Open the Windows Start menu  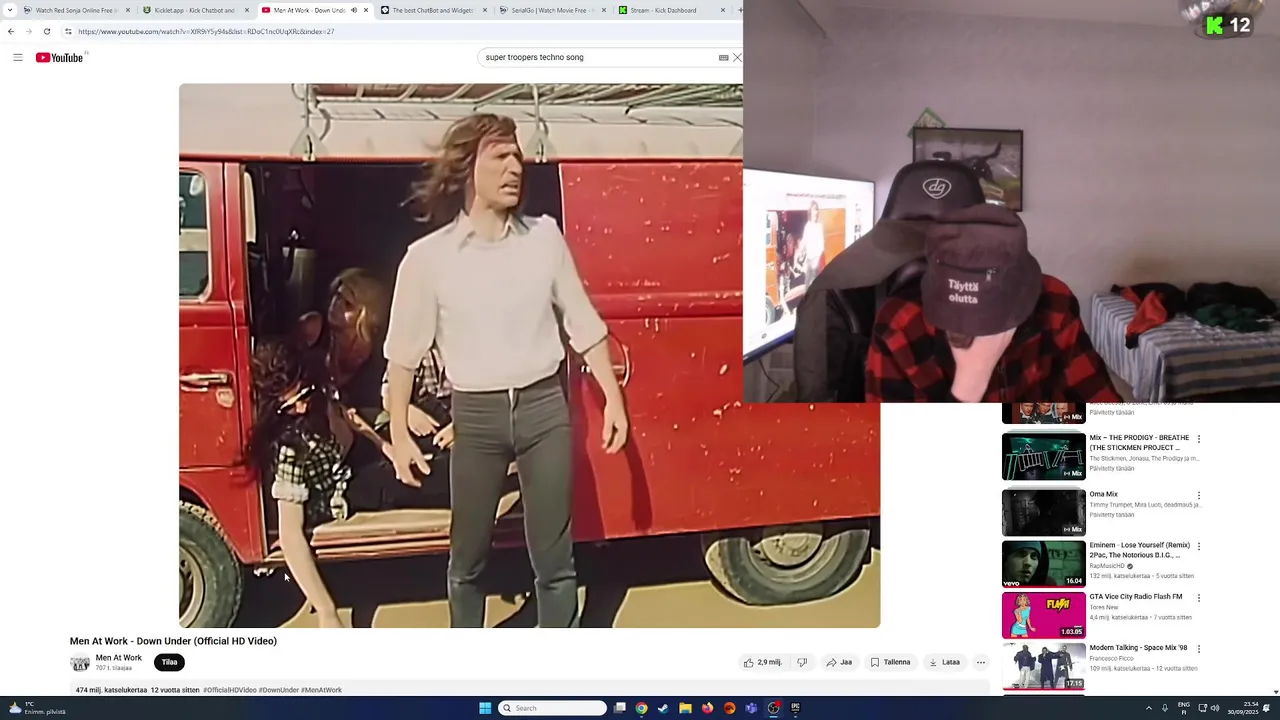pos(485,708)
